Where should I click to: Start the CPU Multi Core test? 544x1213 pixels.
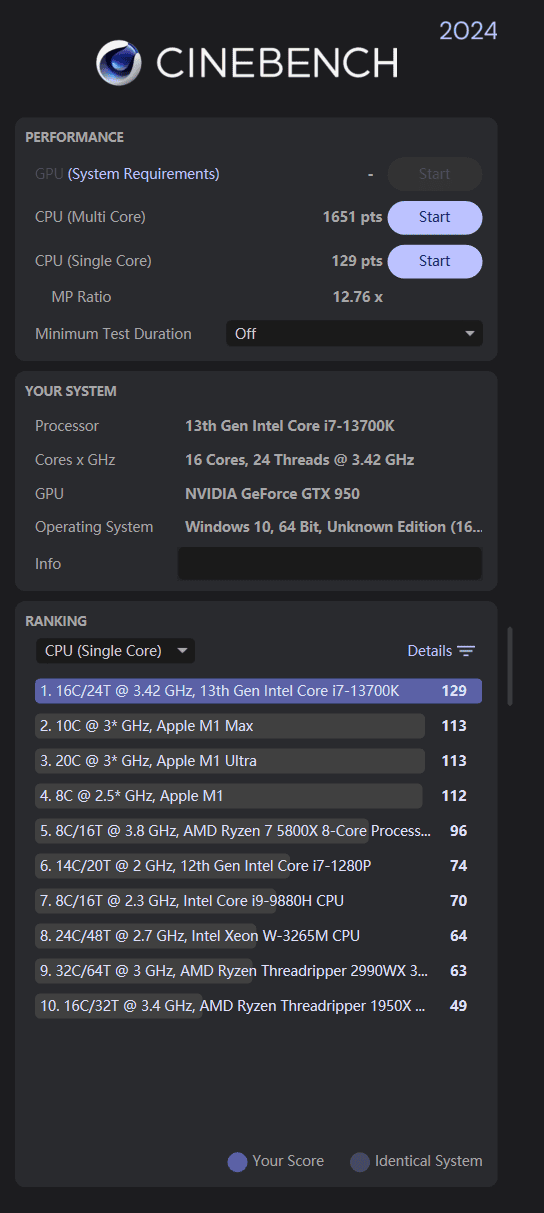pyautogui.click(x=435, y=217)
